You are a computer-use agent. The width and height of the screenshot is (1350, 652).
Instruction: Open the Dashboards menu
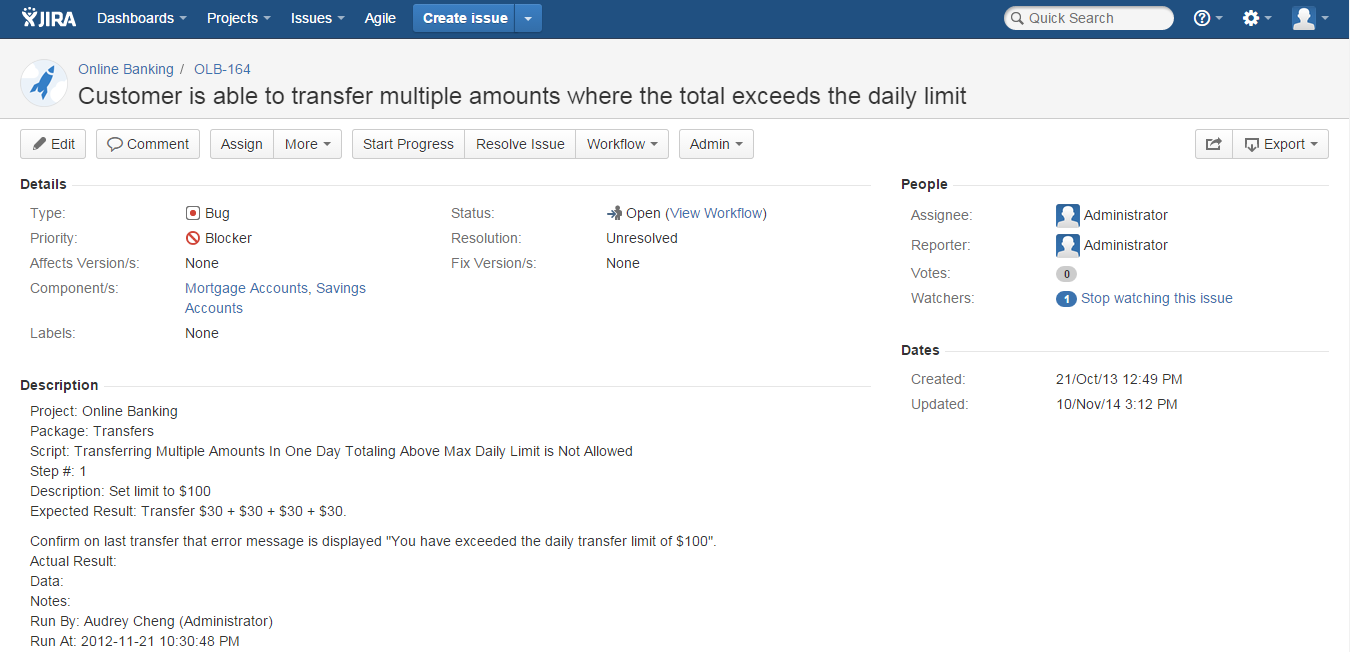[x=141, y=18]
